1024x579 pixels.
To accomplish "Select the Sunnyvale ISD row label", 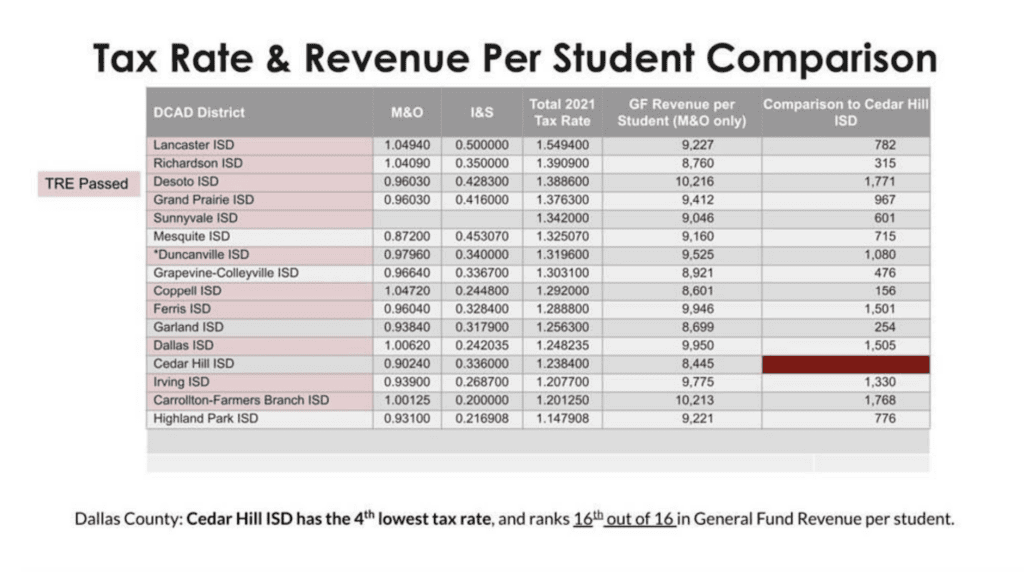I will (195, 217).
